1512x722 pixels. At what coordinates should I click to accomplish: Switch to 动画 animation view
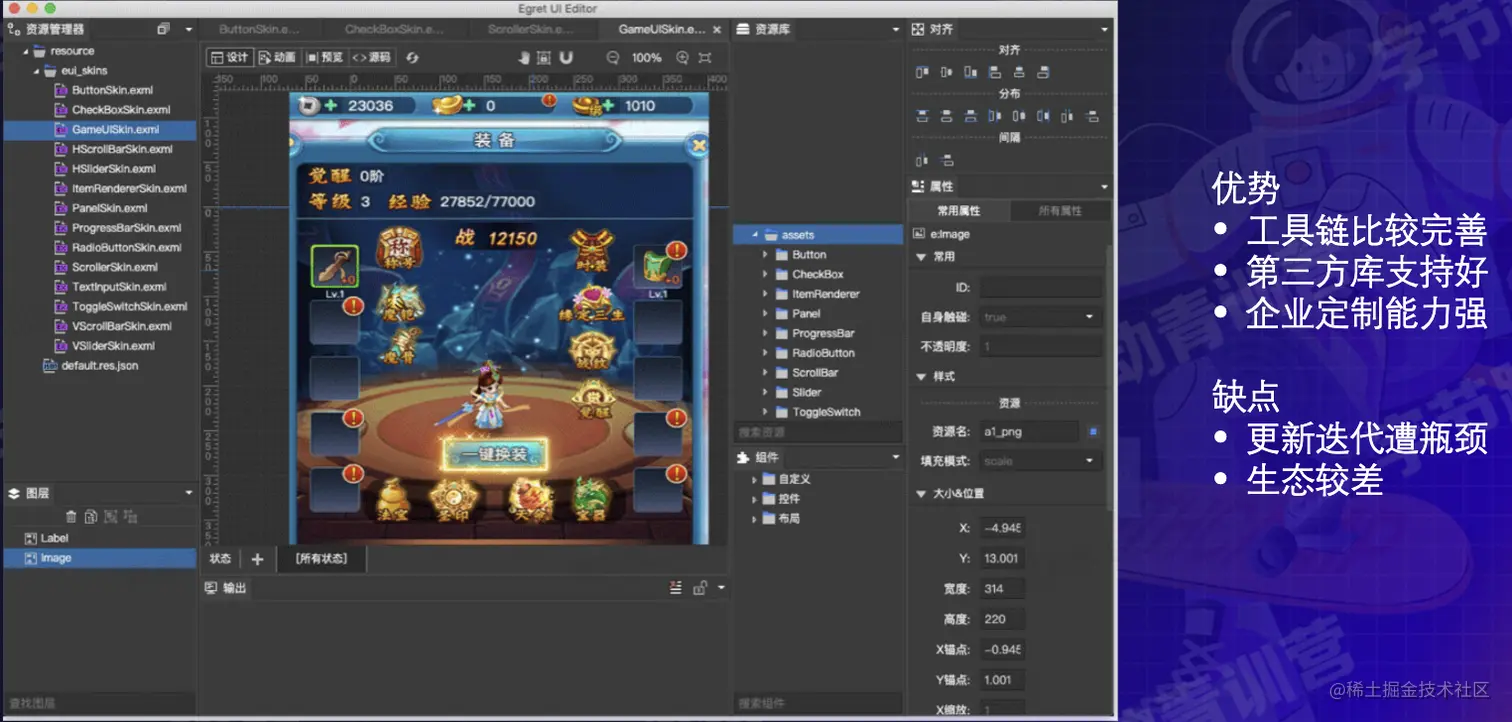[x=277, y=58]
